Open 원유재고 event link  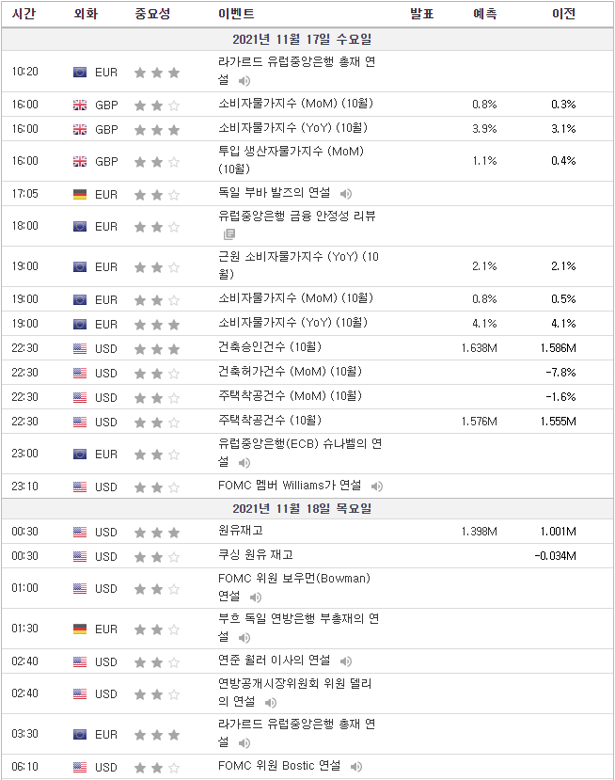(240, 530)
